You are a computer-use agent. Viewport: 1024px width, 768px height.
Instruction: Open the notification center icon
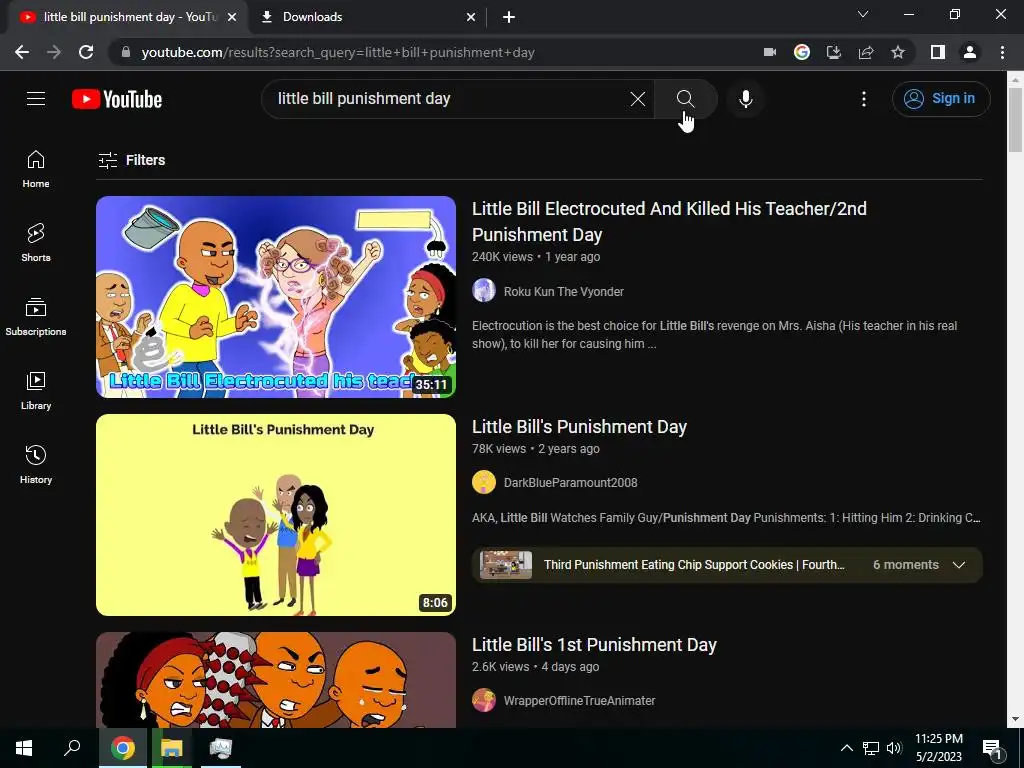[x=992, y=748]
